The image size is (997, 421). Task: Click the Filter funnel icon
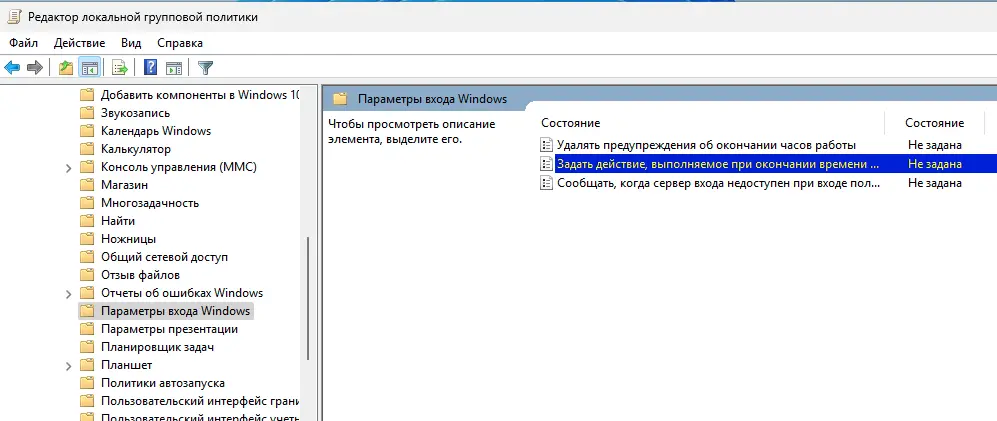(205, 67)
